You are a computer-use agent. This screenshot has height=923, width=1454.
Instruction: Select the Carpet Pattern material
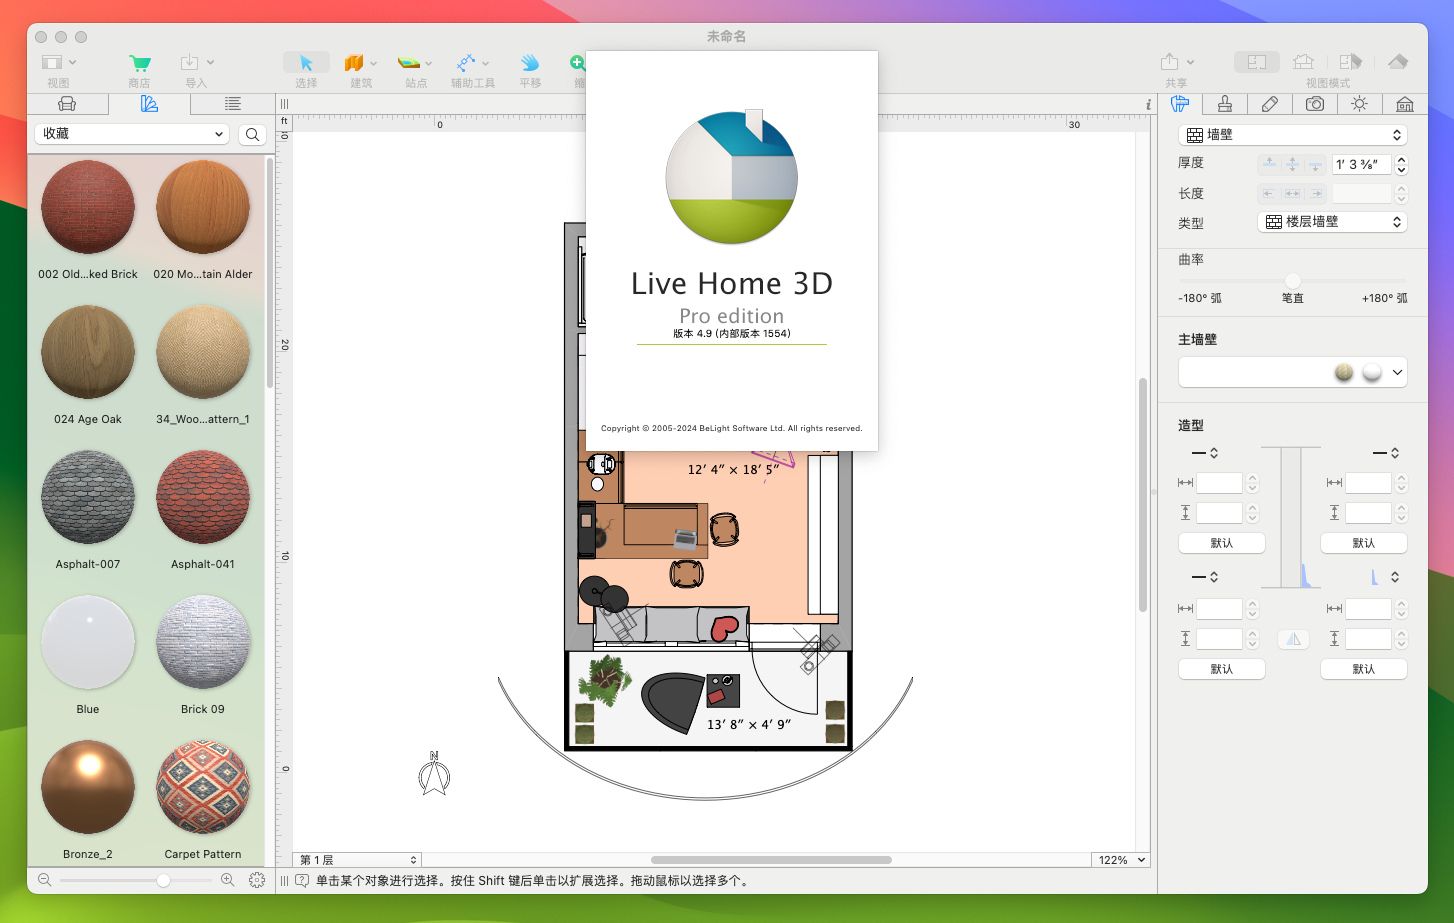pyautogui.click(x=203, y=787)
